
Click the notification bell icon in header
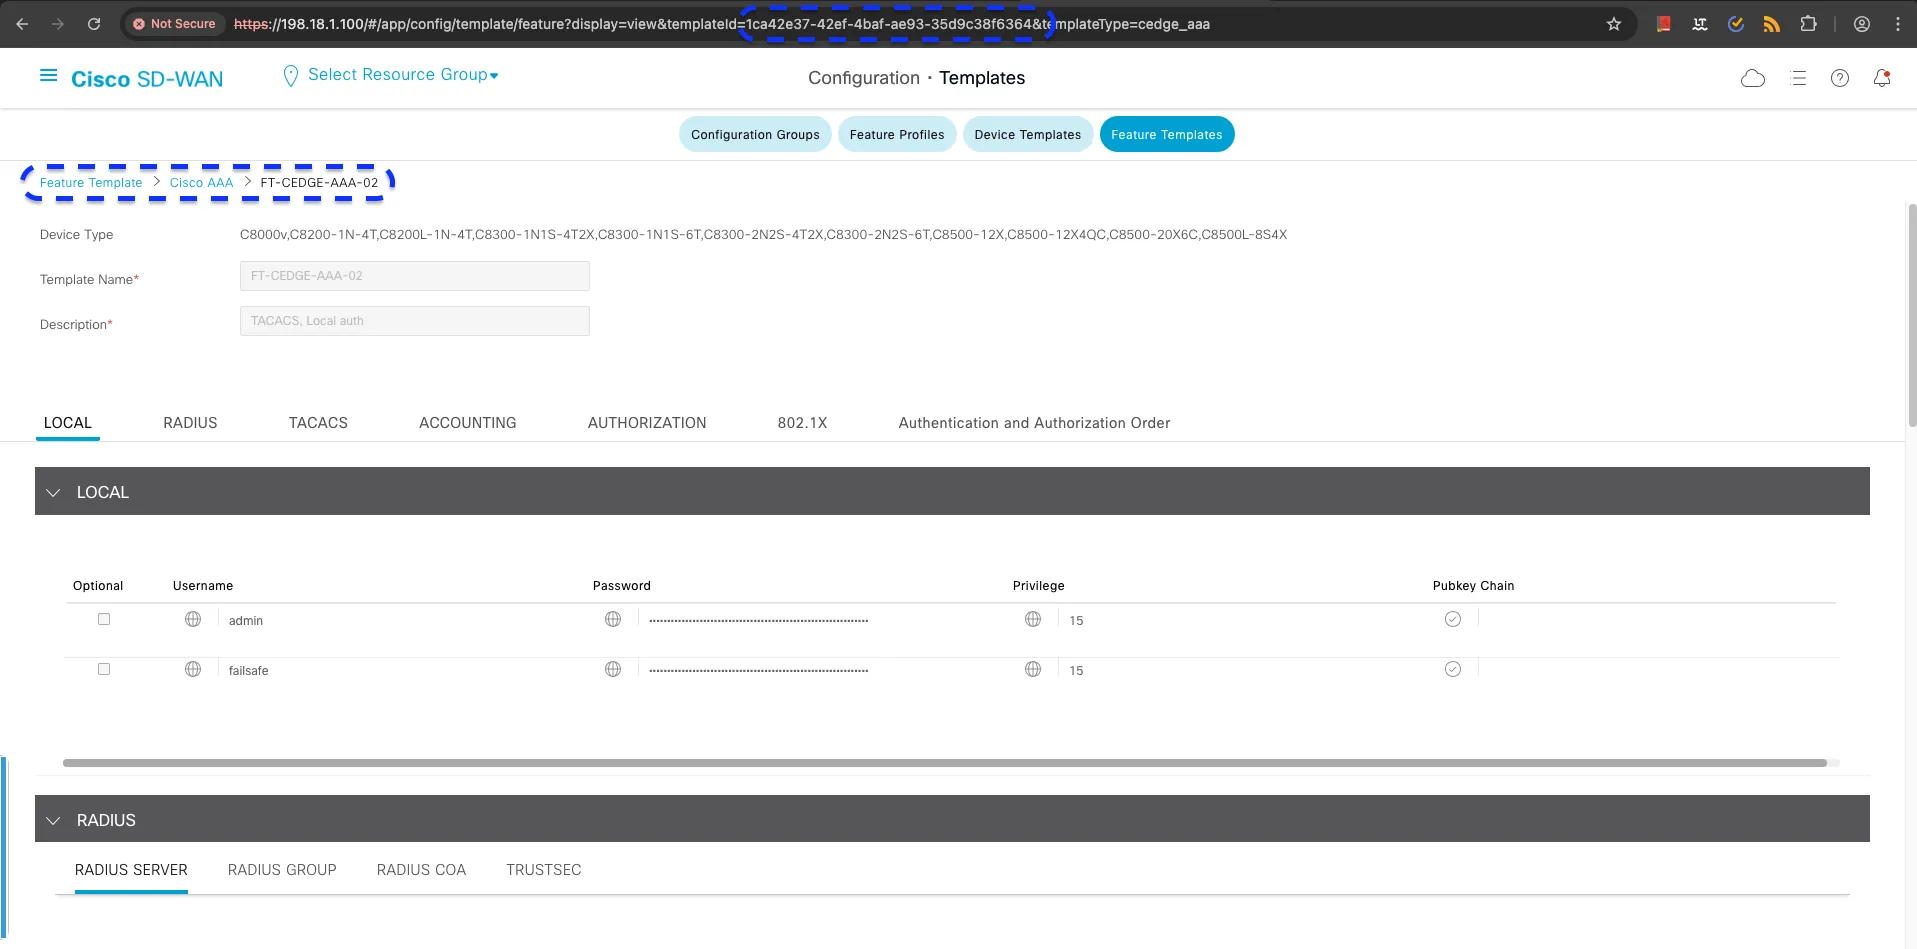(1882, 78)
